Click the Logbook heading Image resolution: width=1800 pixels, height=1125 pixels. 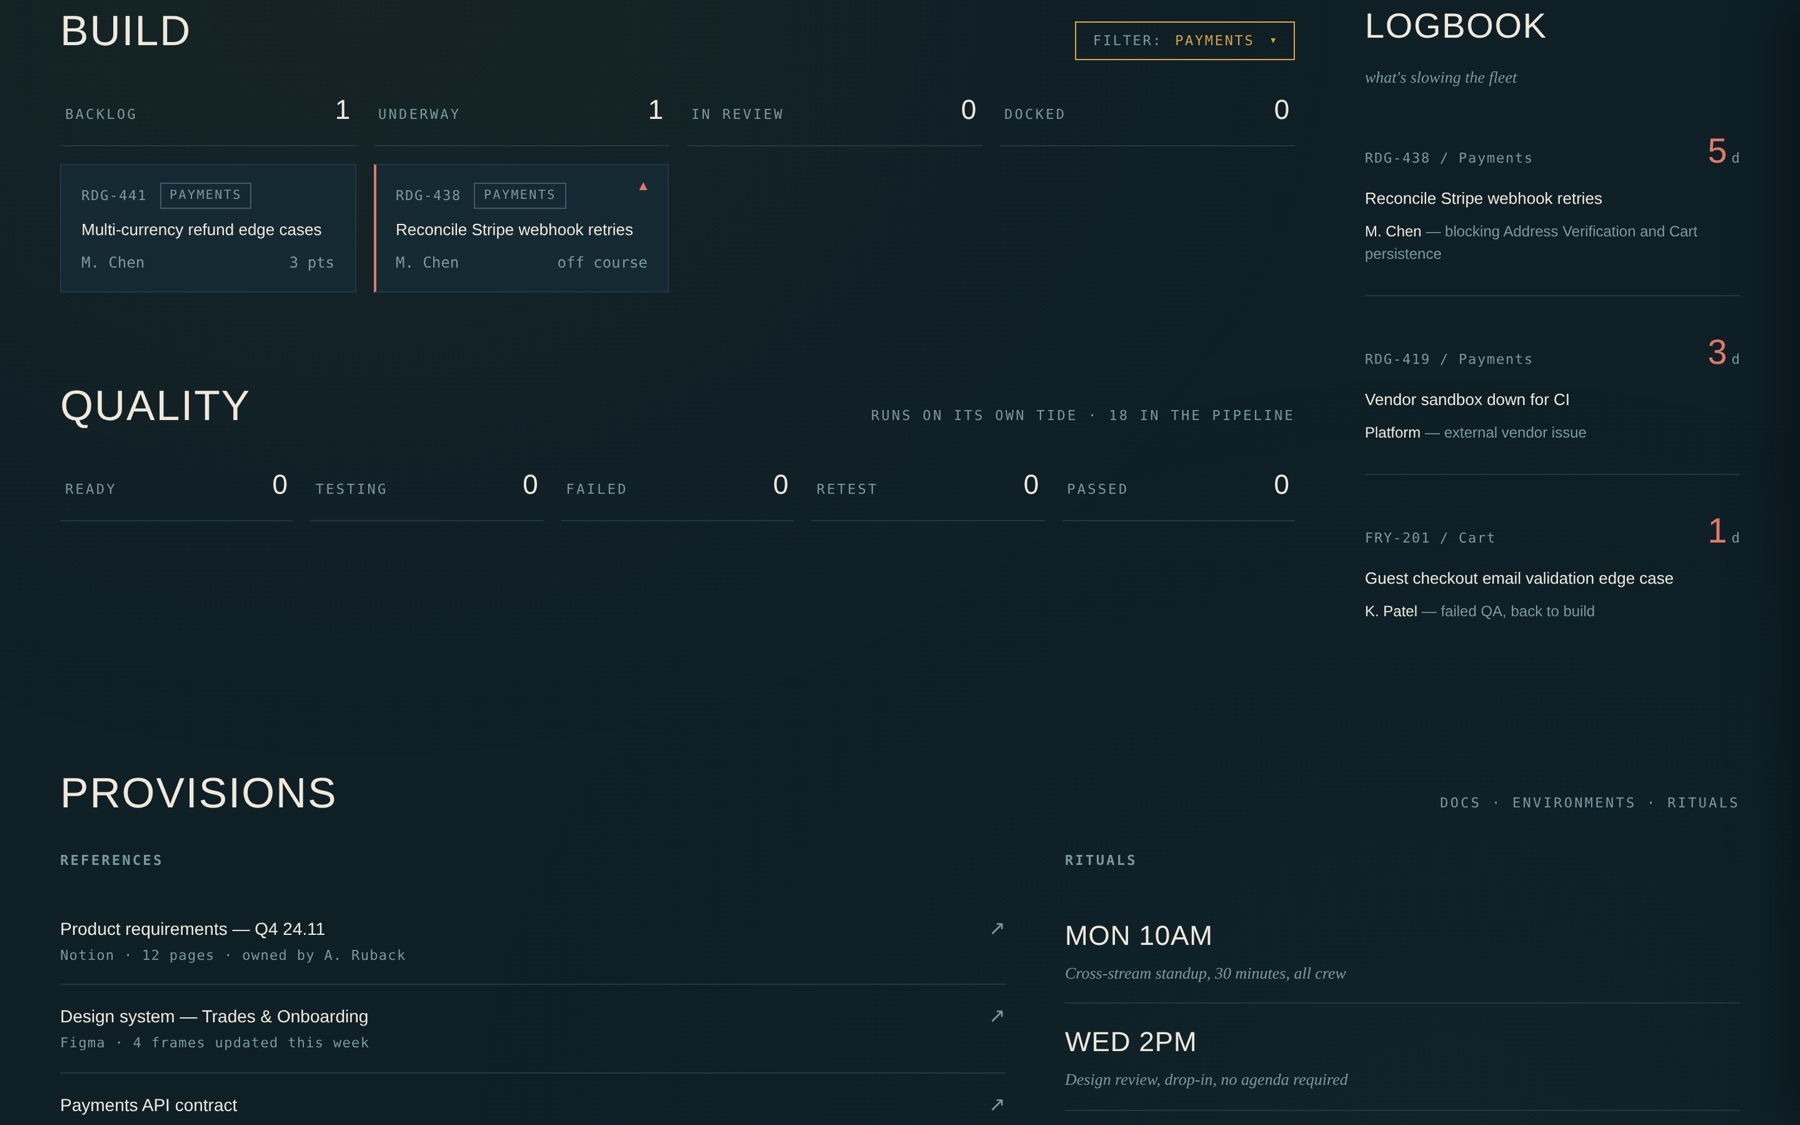click(x=1455, y=26)
